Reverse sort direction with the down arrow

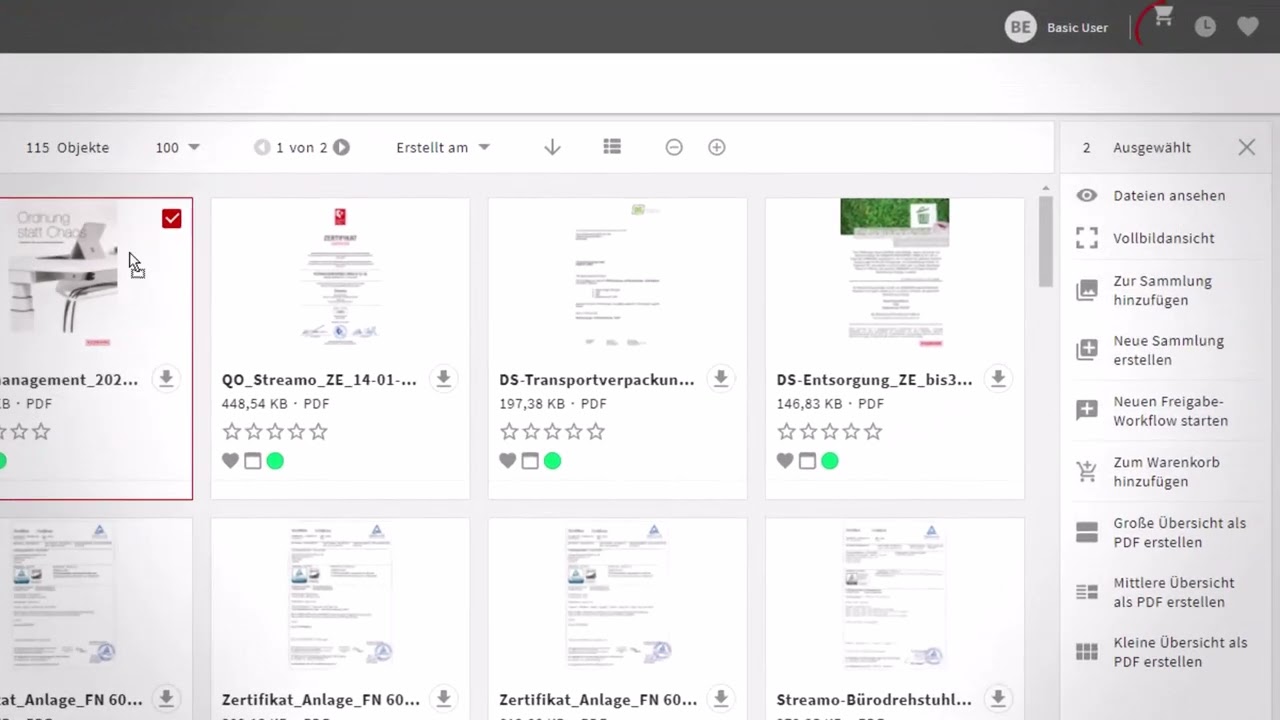click(552, 147)
